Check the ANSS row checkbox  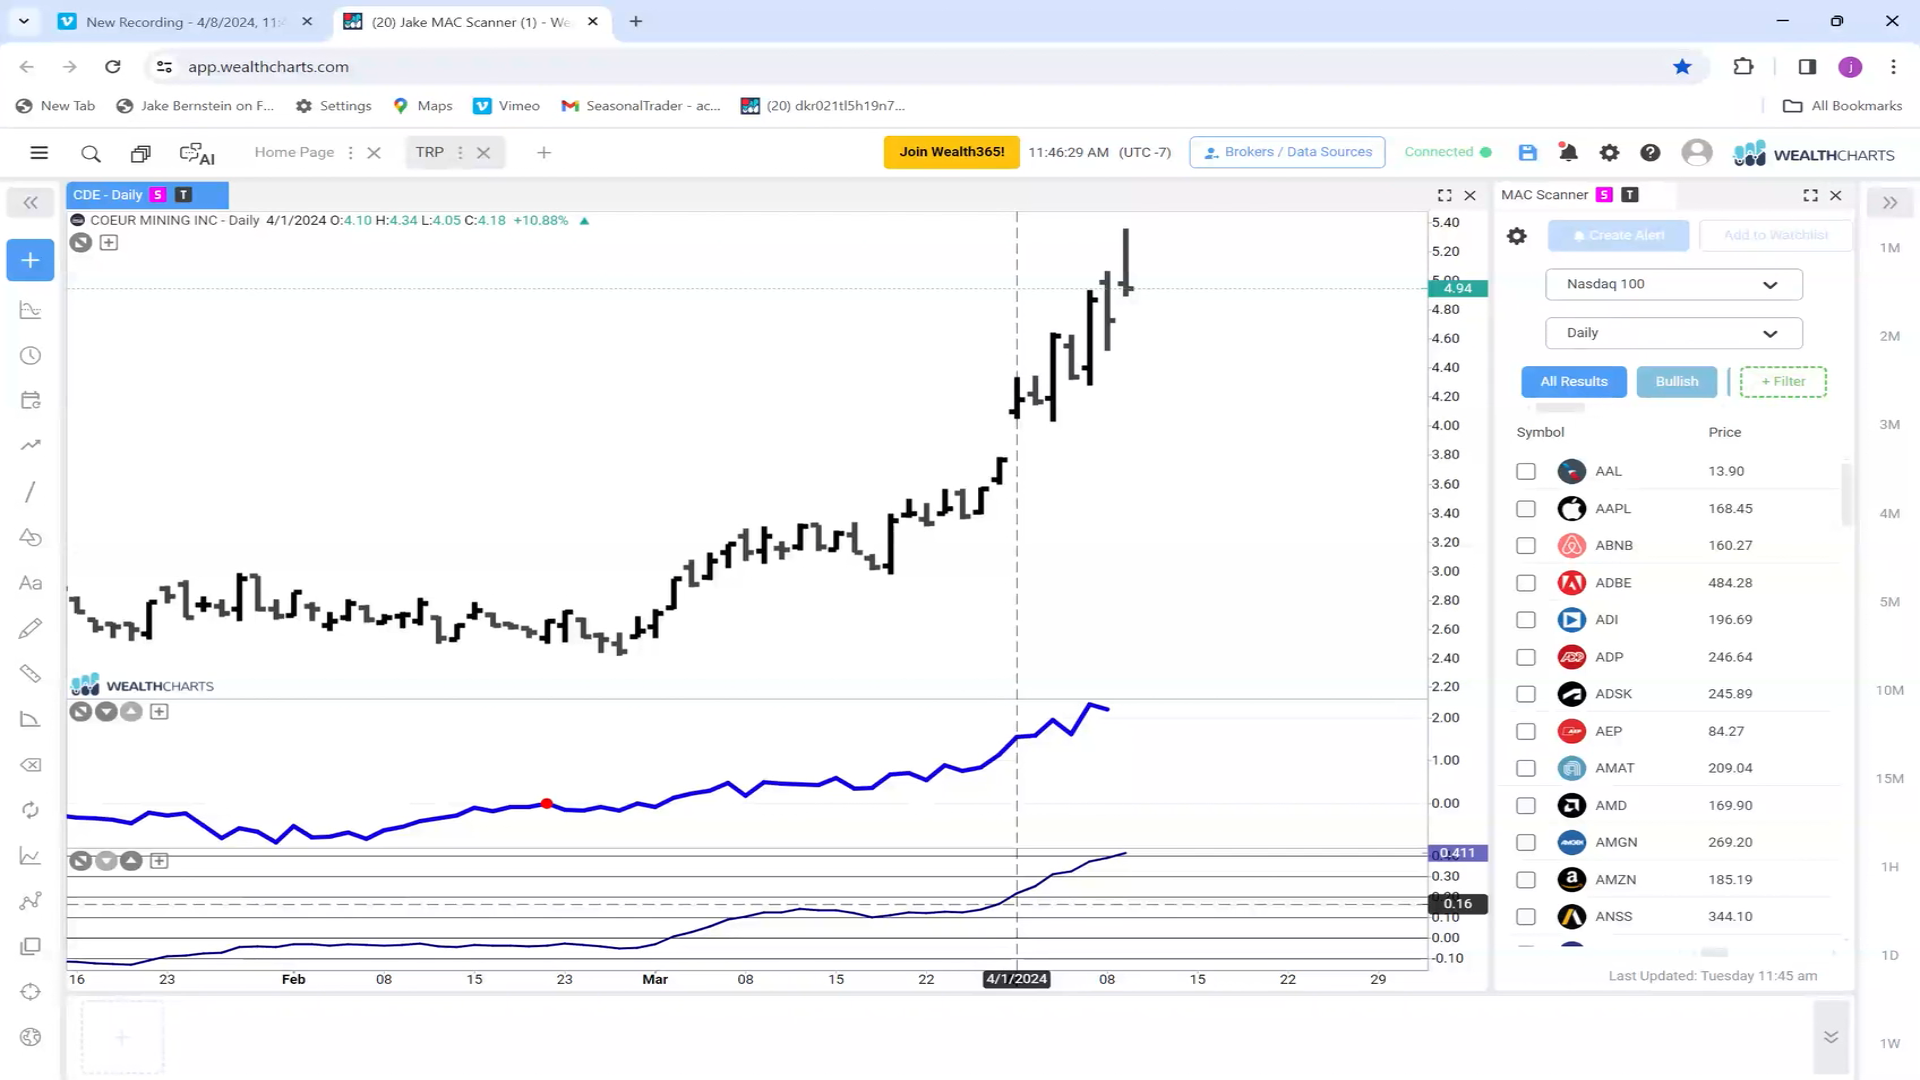point(1525,916)
